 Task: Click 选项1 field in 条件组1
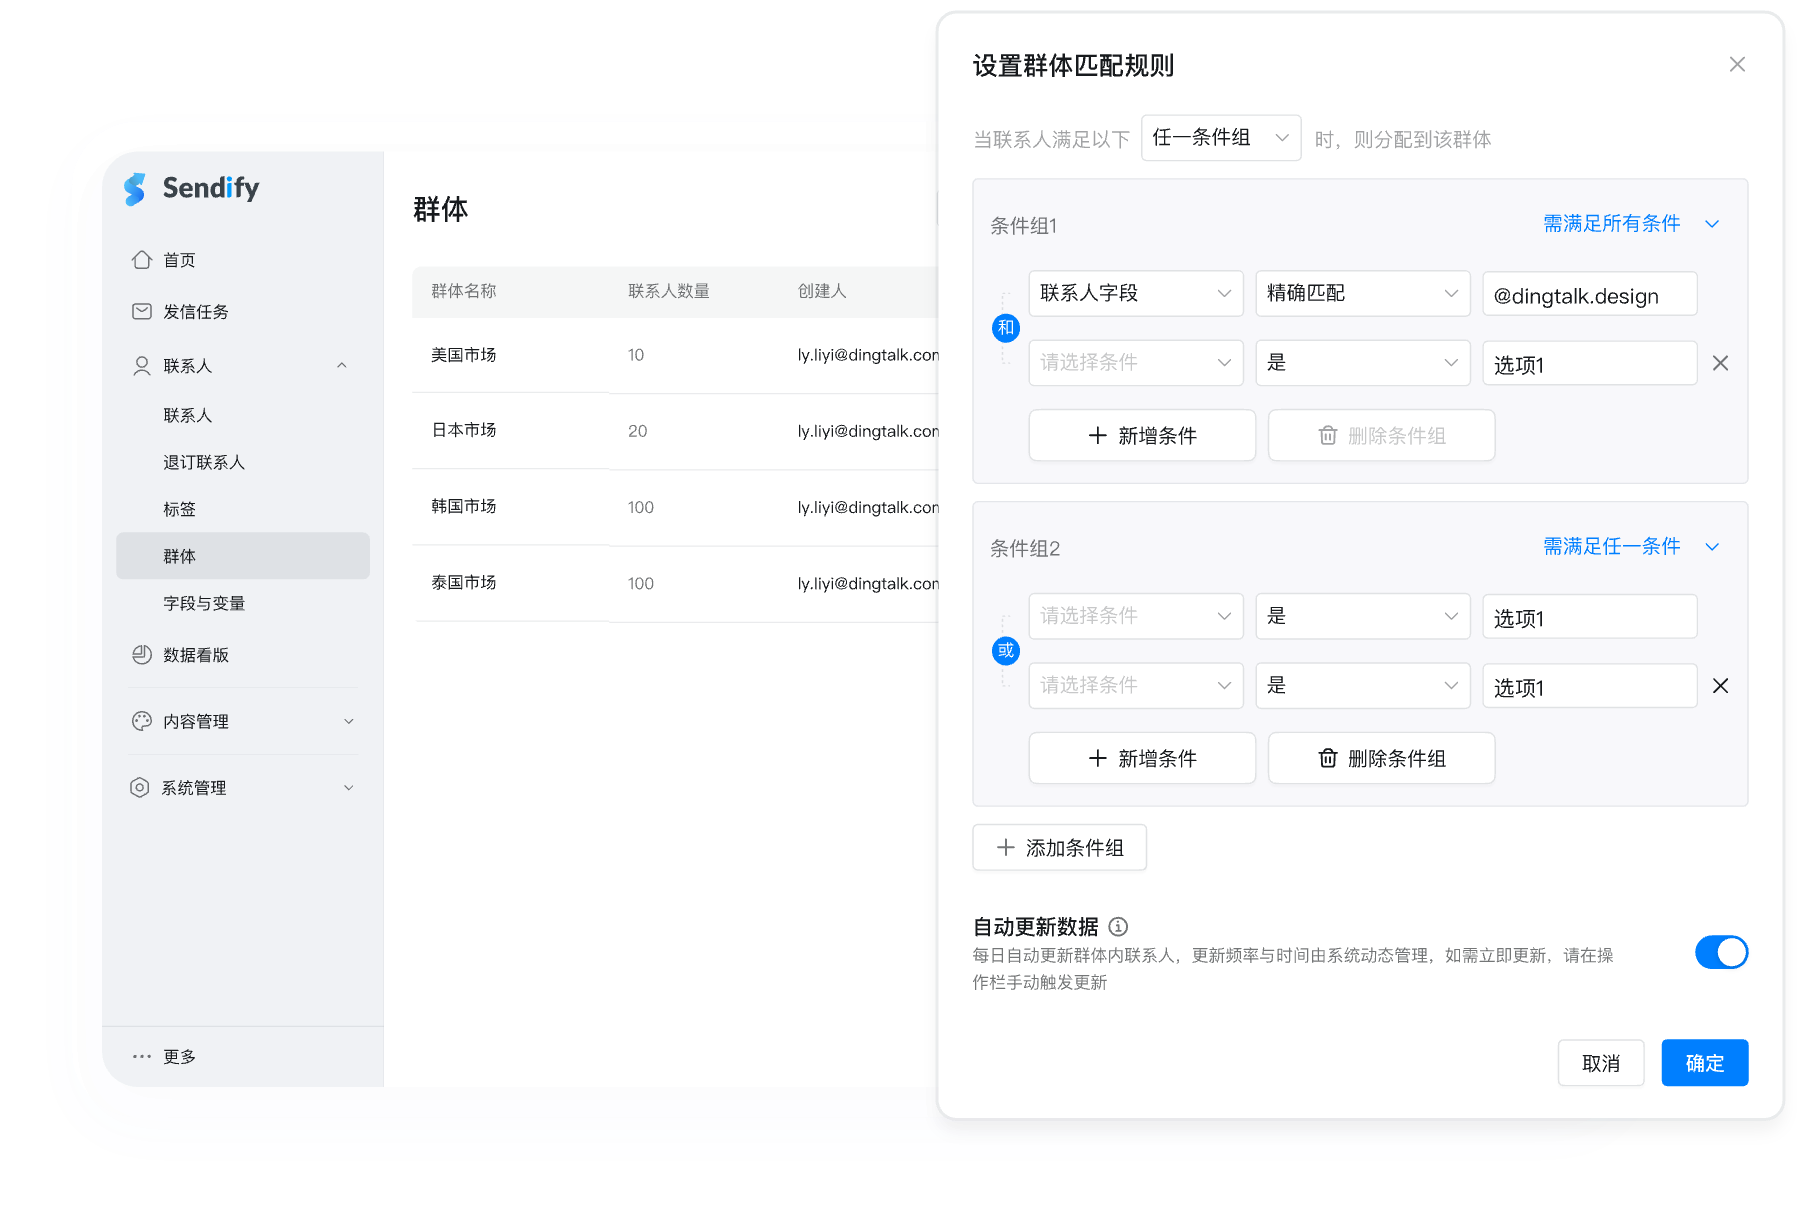point(1589,363)
